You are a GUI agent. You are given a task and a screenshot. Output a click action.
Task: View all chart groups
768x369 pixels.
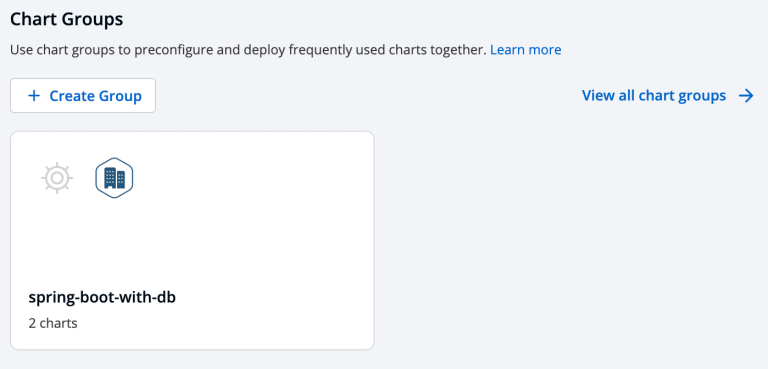(668, 96)
